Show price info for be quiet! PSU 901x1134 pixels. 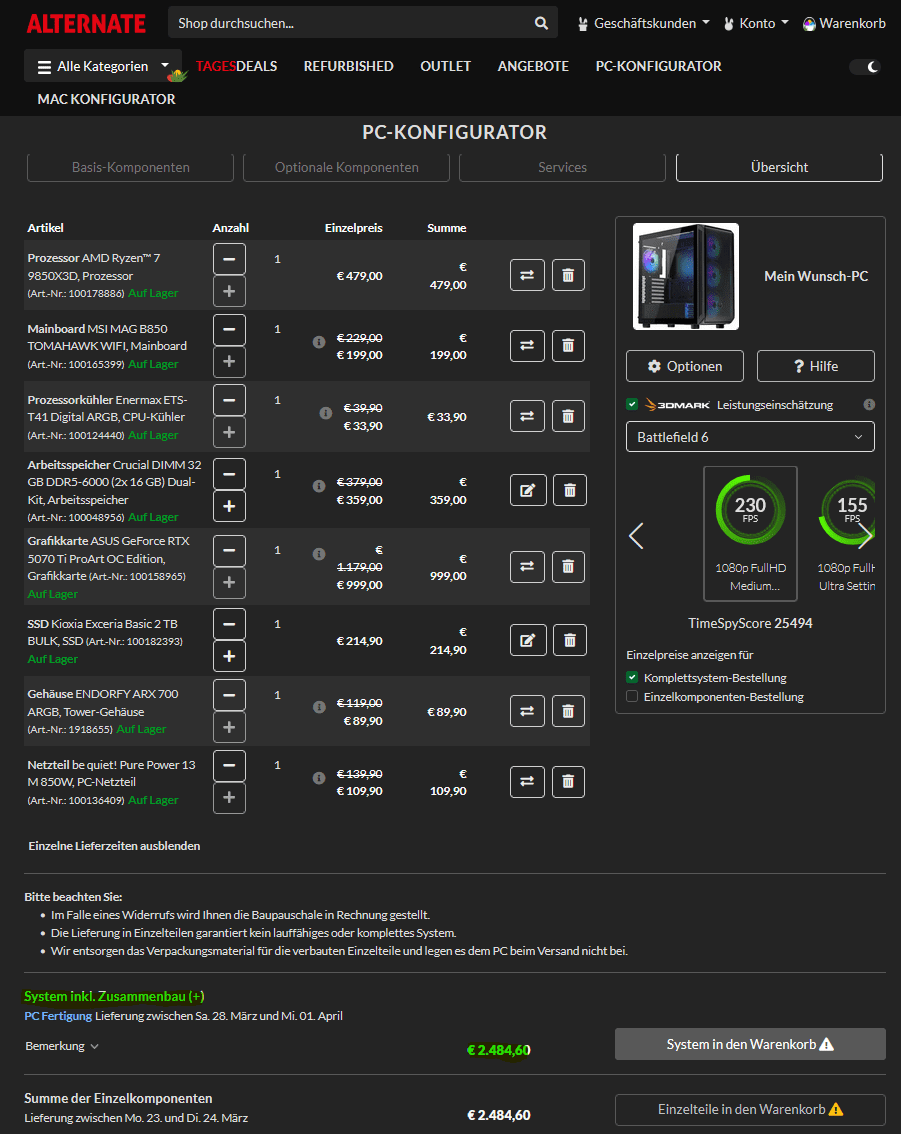(319, 778)
